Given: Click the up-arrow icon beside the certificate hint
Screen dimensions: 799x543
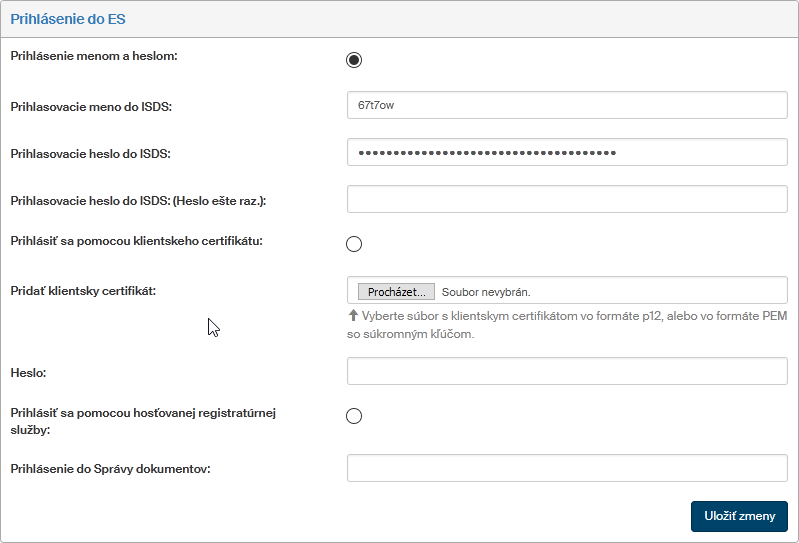Looking at the screenshot, I should click(x=353, y=317).
